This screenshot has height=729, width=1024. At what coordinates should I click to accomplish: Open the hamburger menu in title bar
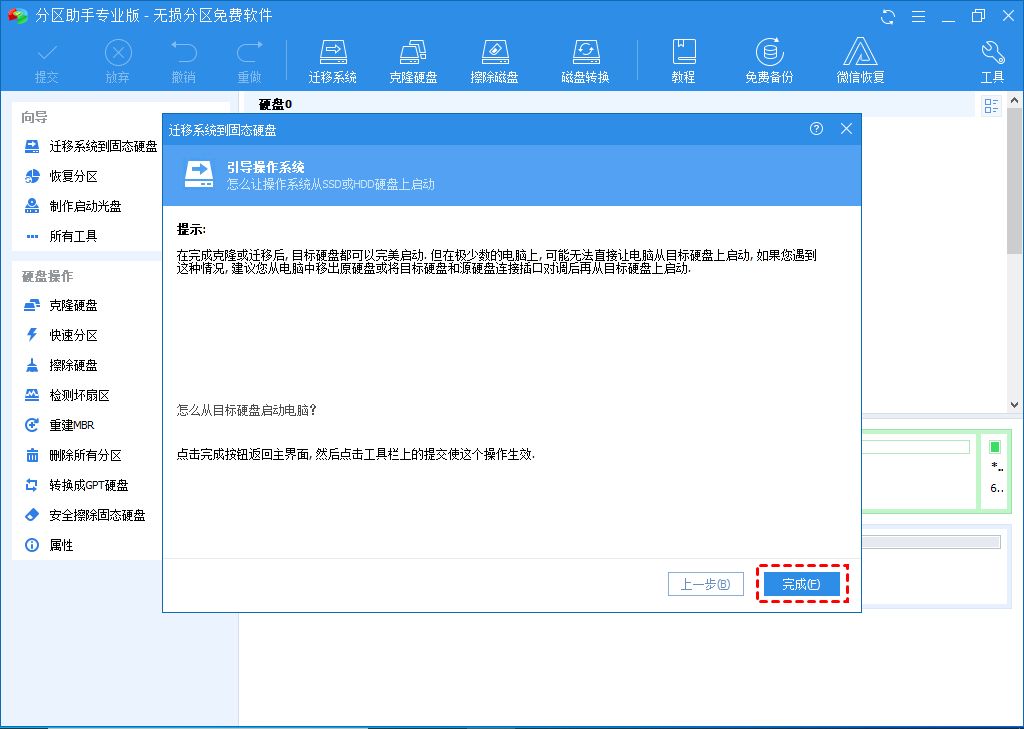[x=918, y=16]
